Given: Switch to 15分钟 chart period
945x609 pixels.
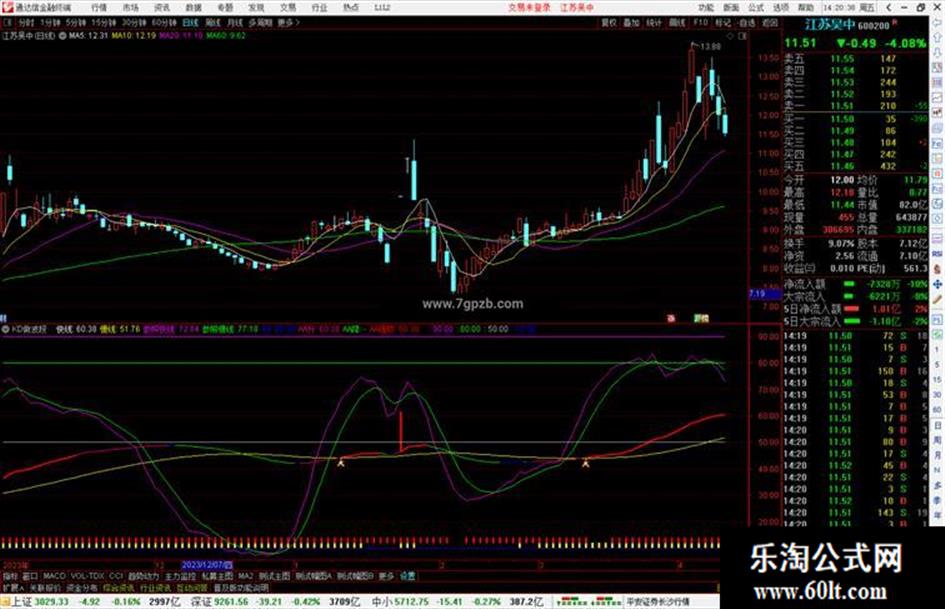Looking at the screenshot, I should click(104, 22).
